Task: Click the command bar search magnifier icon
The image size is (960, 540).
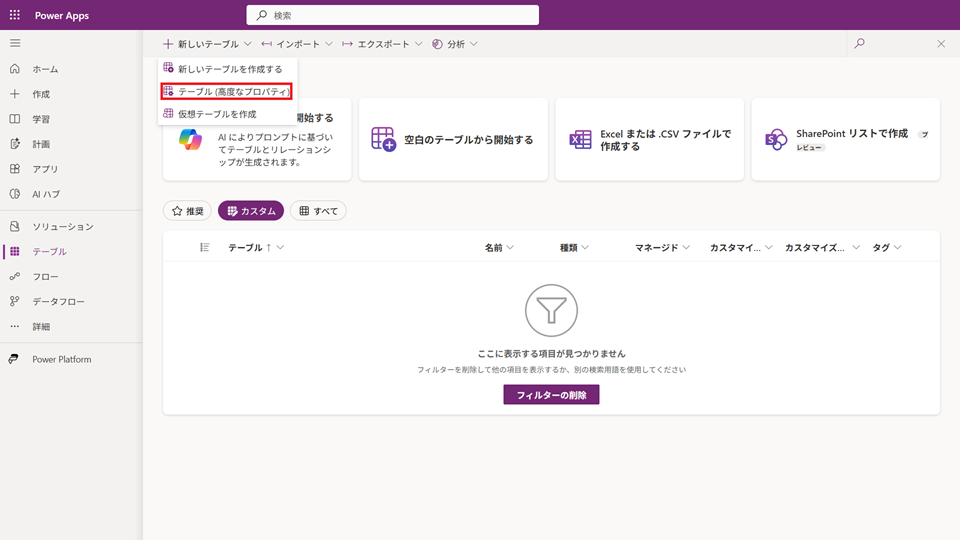Action: click(860, 43)
